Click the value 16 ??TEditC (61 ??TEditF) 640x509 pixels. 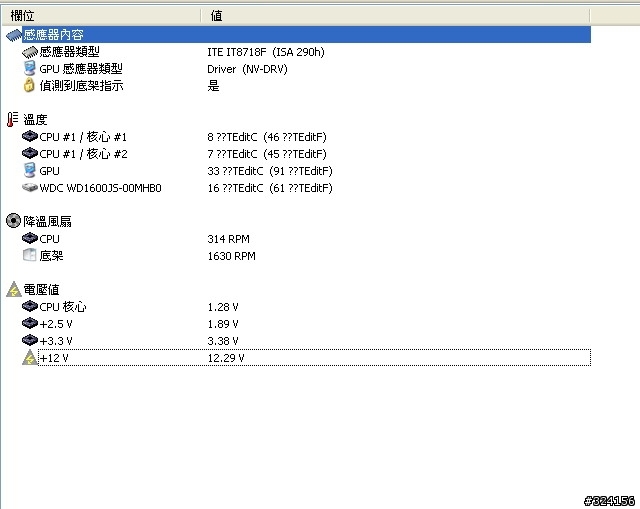(x=270, y=188)
